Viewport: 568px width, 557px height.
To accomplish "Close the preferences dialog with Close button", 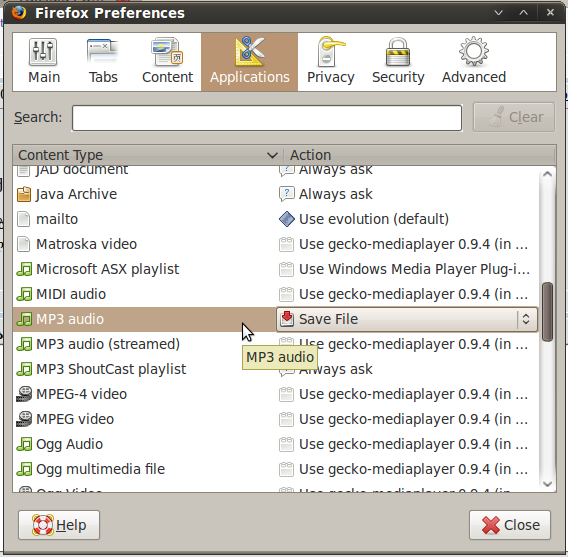I will (x=510, y=525).
